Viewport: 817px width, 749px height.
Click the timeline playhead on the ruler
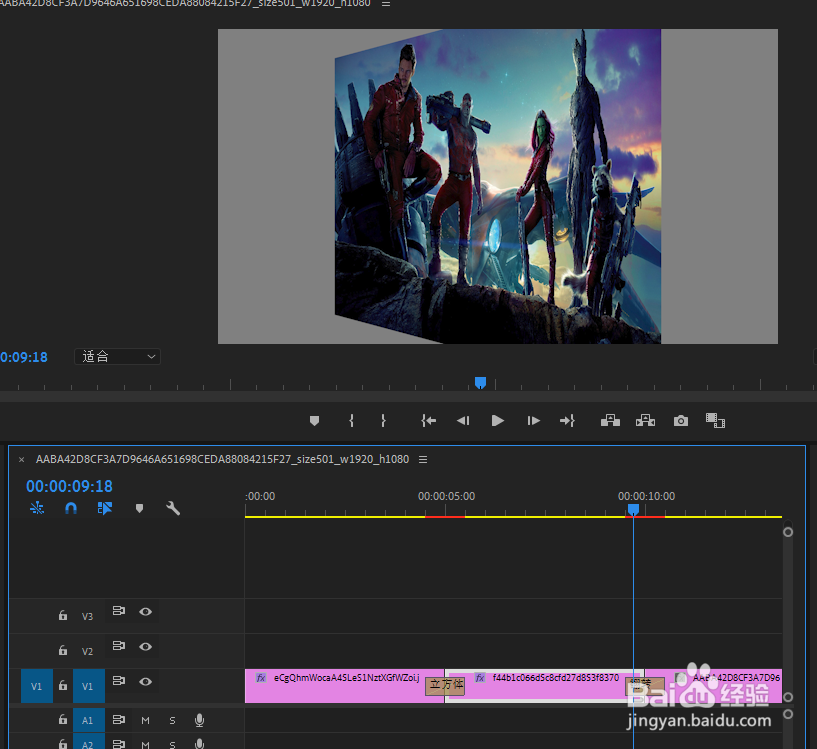coord(633,509)
